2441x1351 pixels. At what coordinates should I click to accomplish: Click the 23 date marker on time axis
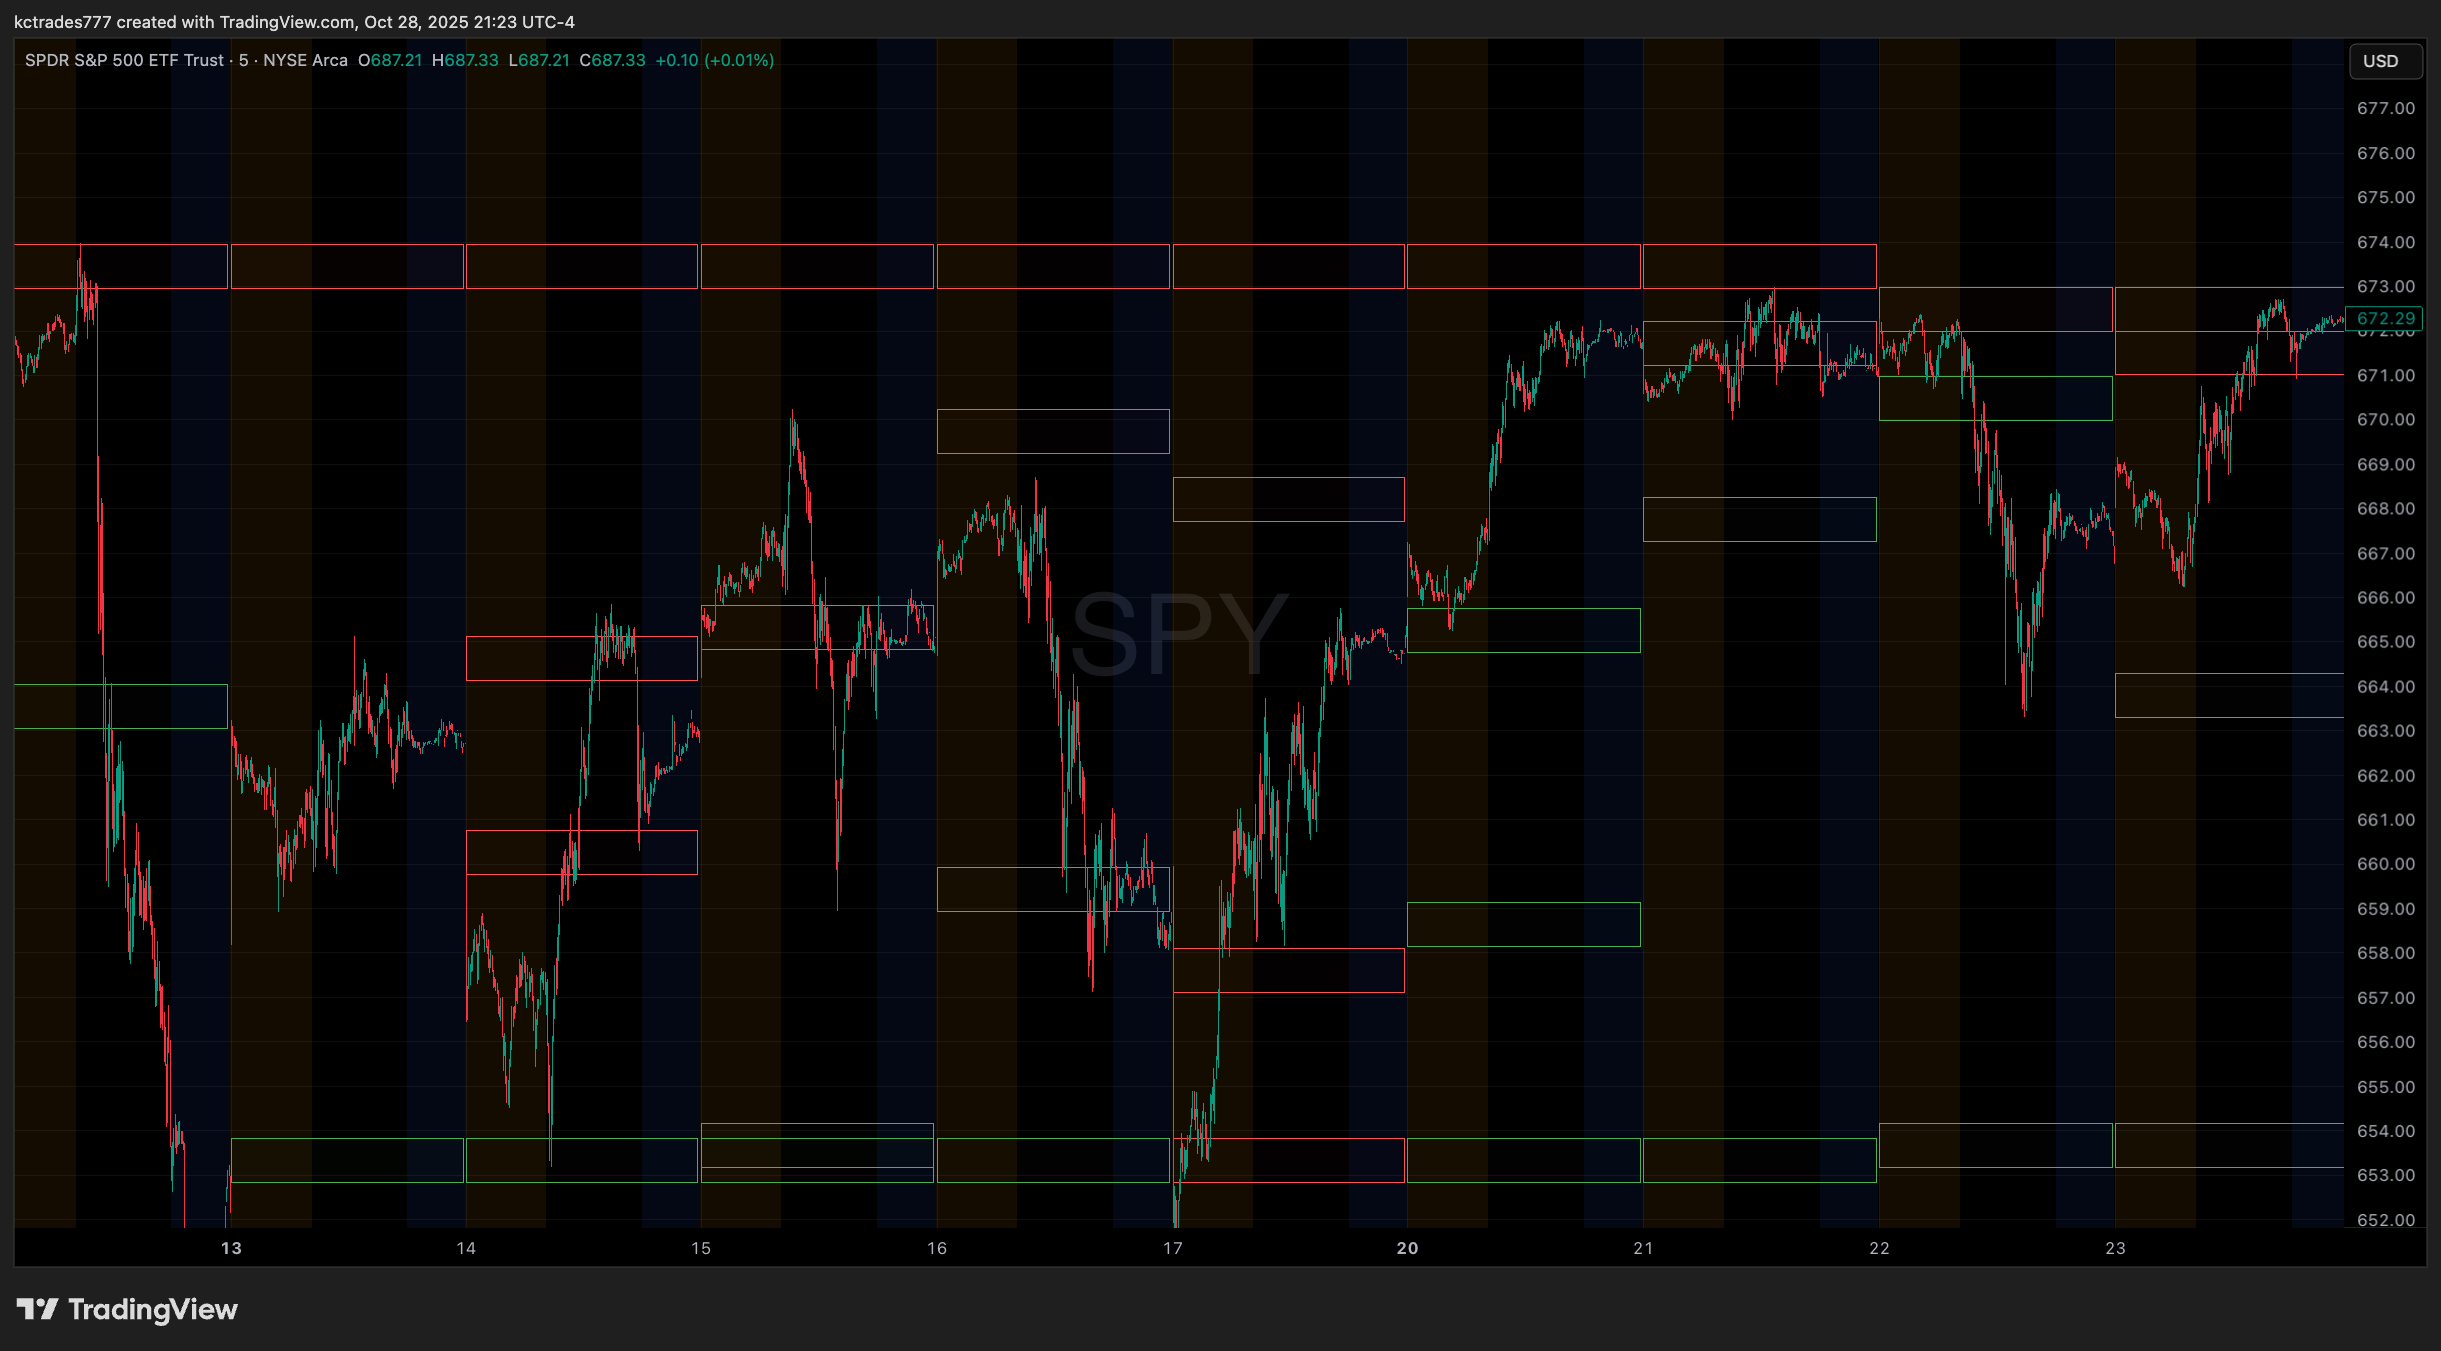pyautogui.click(x=2115, y=1248)
